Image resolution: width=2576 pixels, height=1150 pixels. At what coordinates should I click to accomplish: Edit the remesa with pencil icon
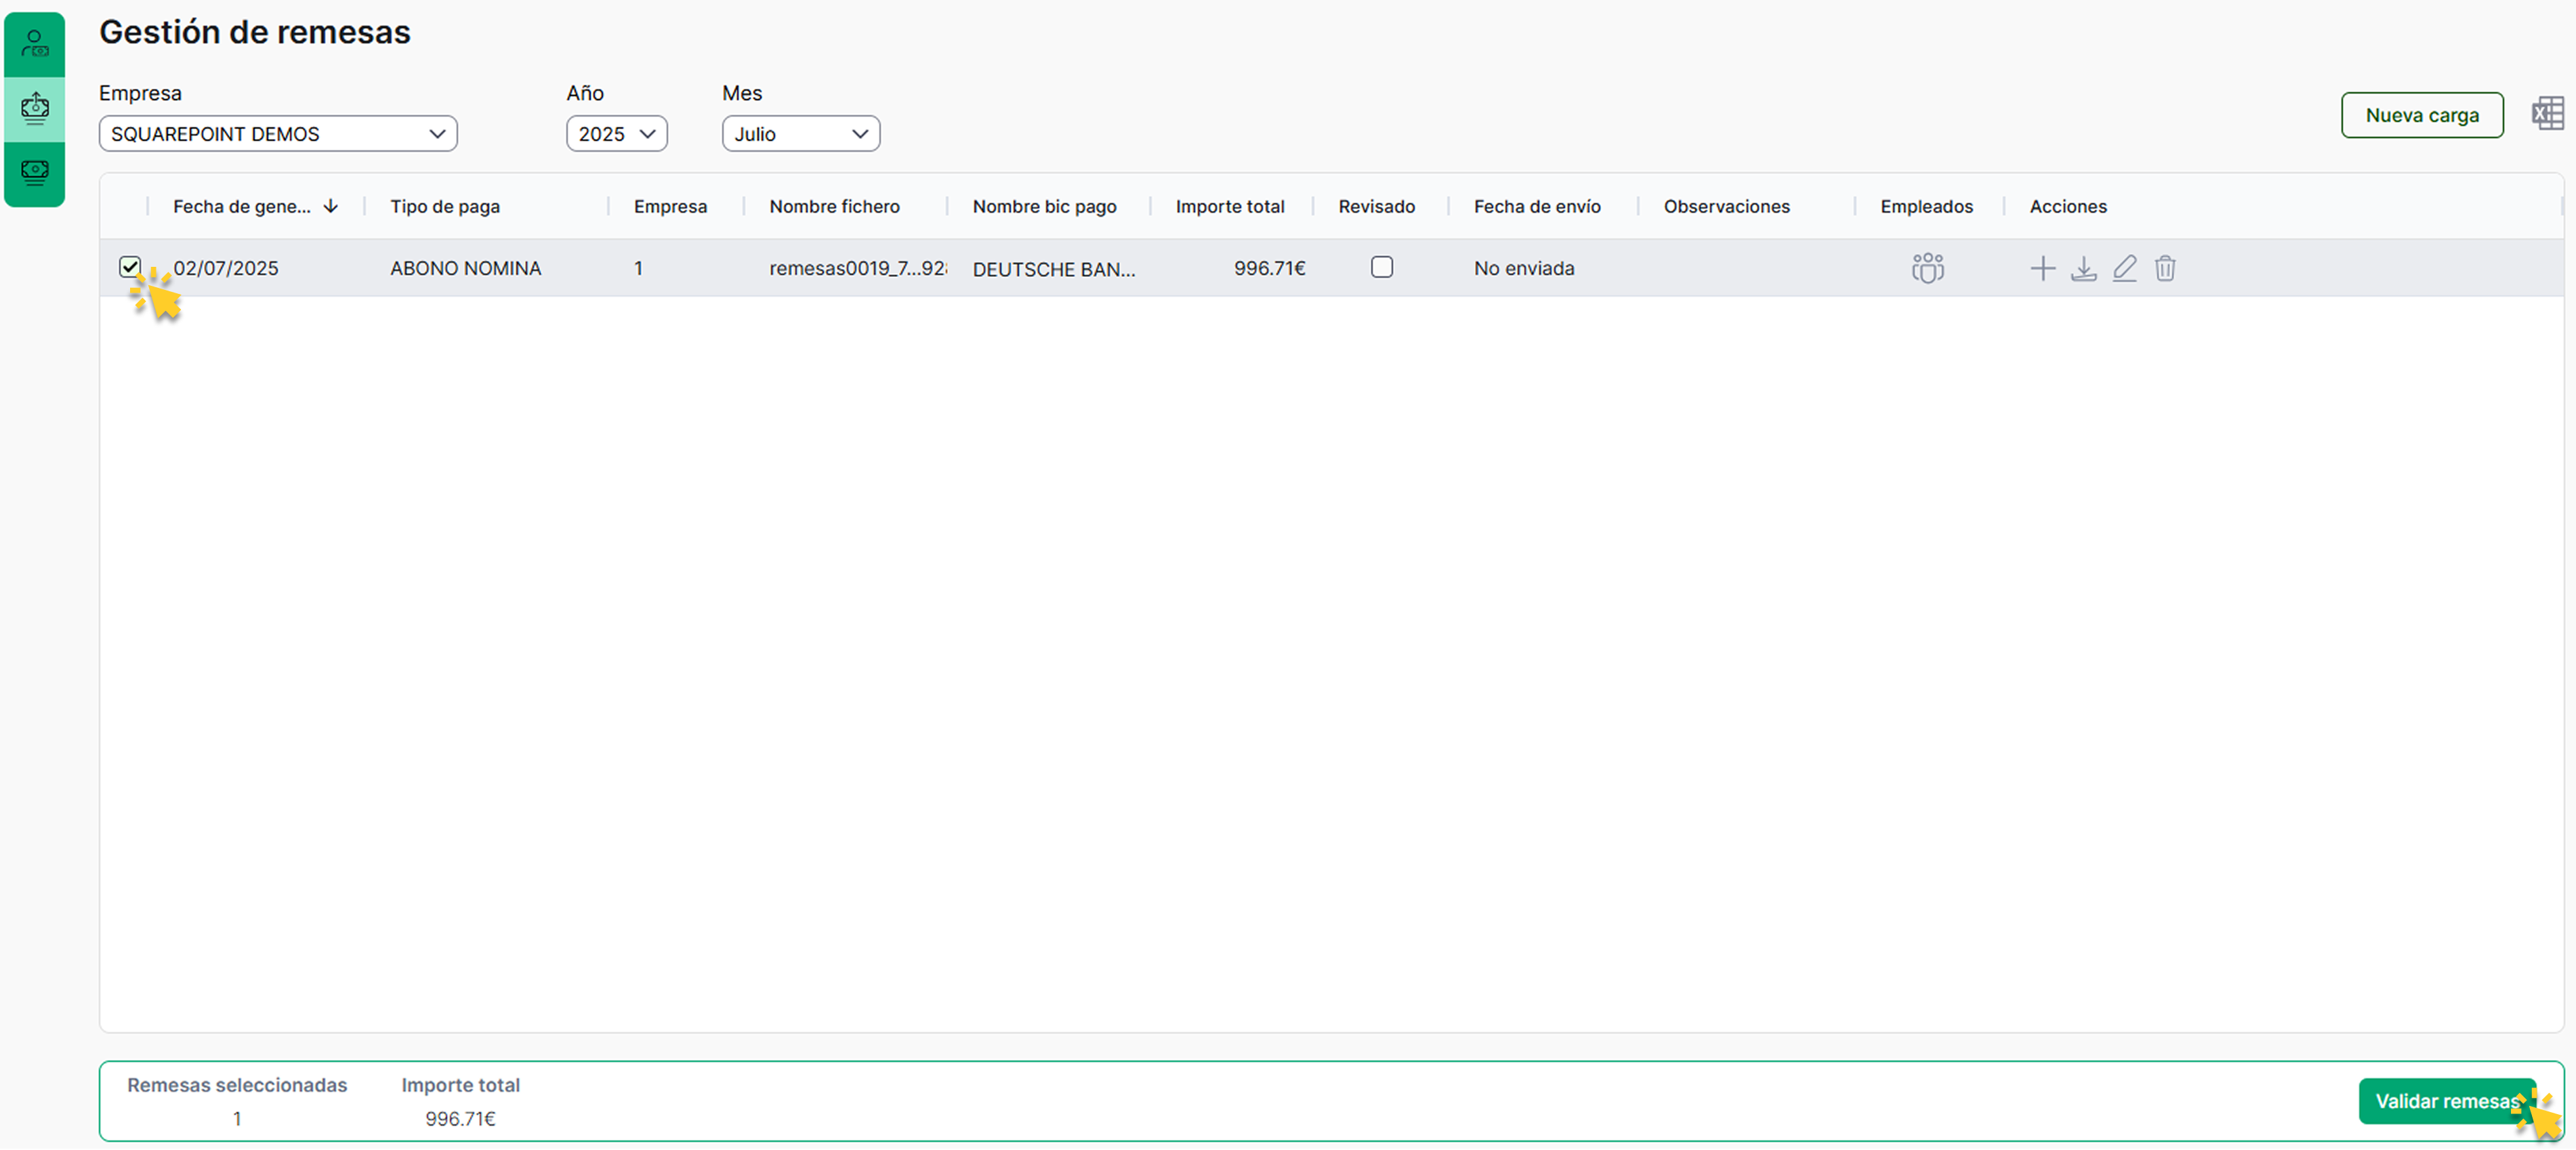click(2124, 268)
